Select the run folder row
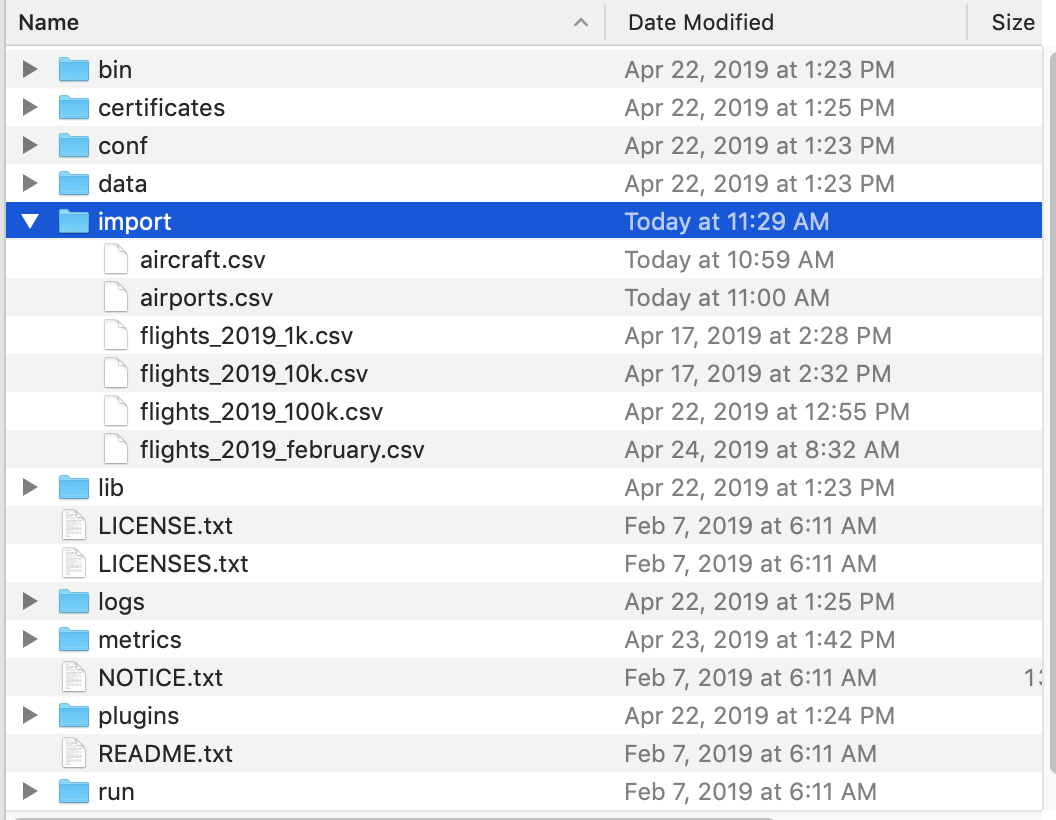The image size is (1056, 820). (116, 792)
